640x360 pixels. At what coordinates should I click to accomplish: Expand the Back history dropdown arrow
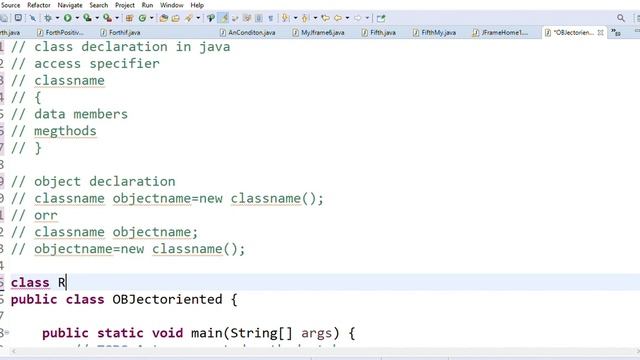click(347, 18)
